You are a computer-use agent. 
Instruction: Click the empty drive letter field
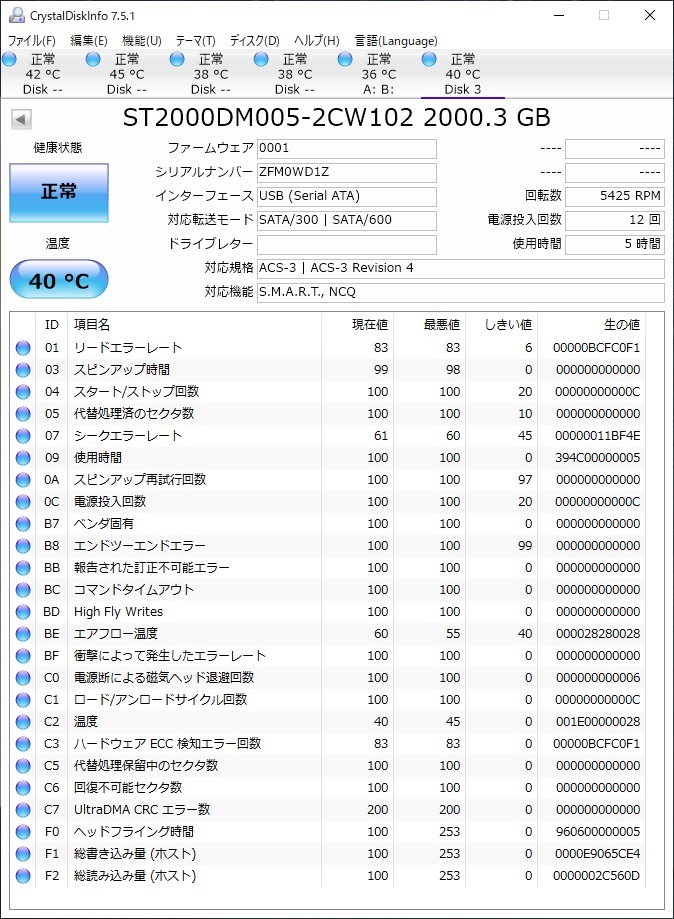(x=347, y=244)
